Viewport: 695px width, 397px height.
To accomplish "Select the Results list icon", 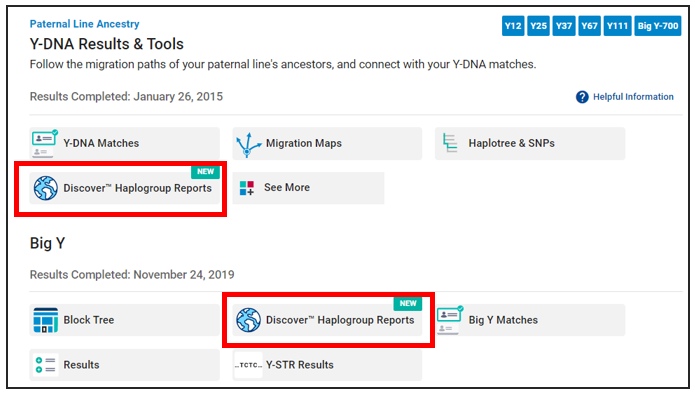I will 46,365.
